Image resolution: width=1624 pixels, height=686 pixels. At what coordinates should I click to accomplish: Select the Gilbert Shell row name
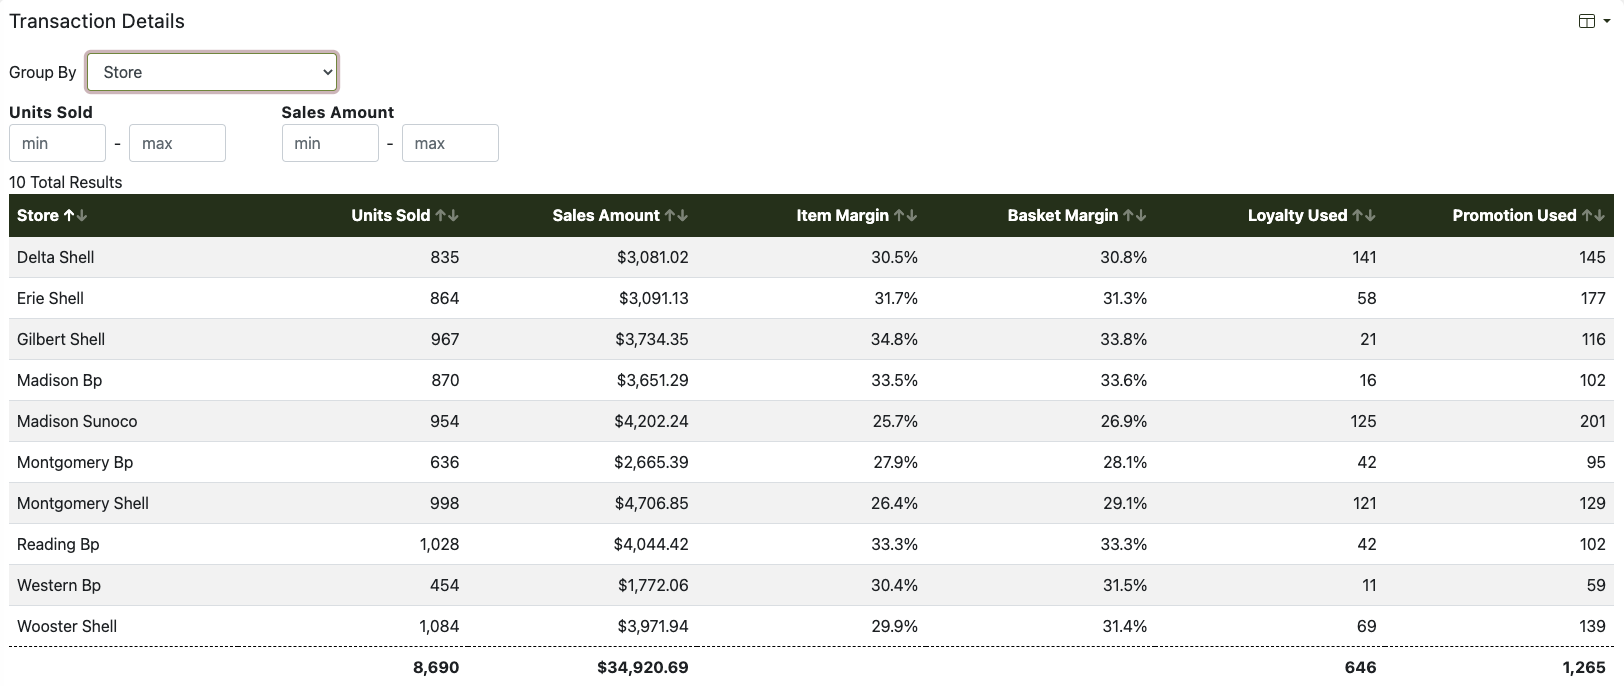coord(61,339)
